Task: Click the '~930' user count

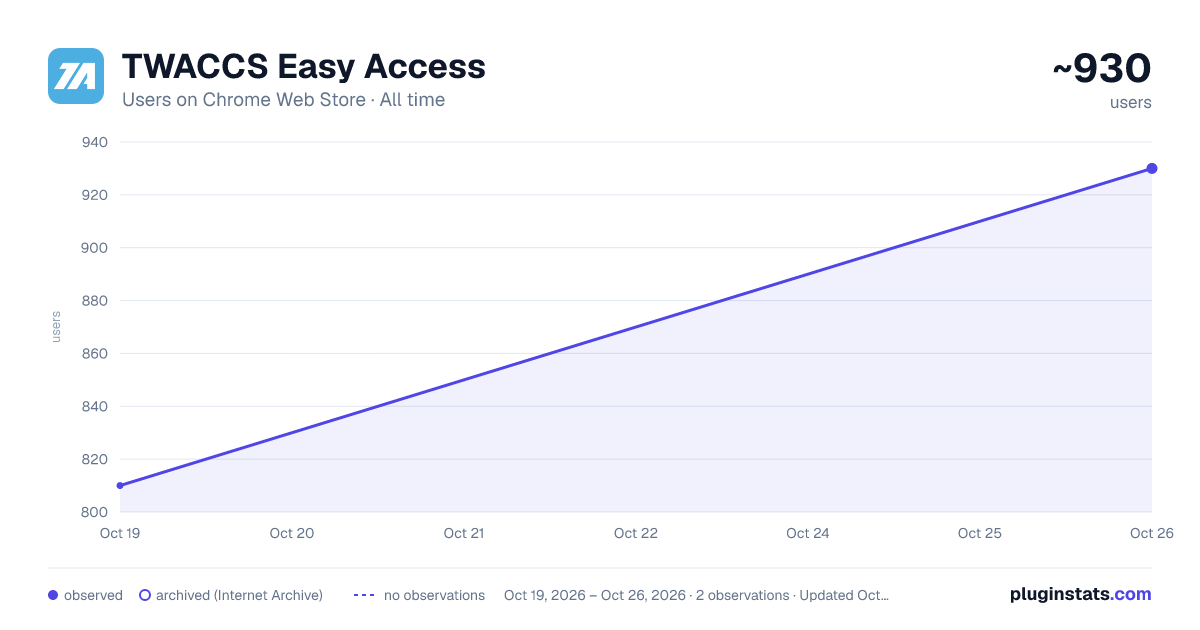Action: [x=1102, y=69]
